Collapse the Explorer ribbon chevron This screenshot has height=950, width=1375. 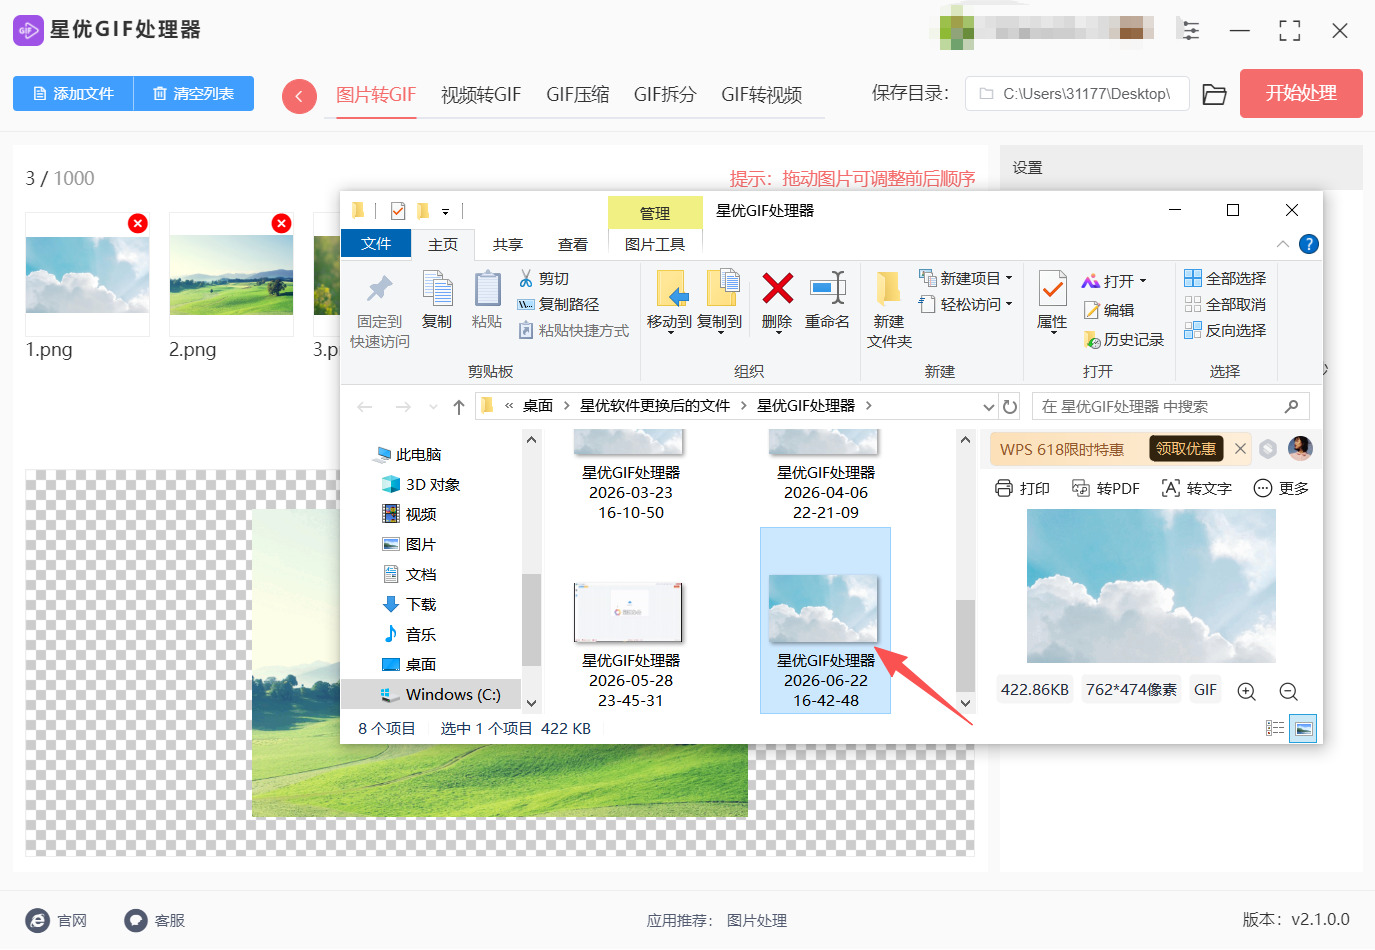click(1283, 244)
